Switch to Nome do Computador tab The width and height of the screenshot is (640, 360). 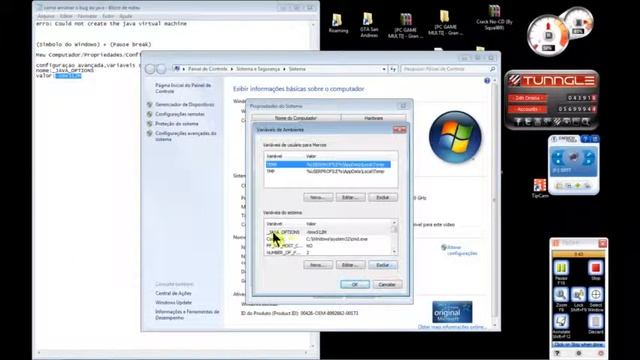click(296, 118)
